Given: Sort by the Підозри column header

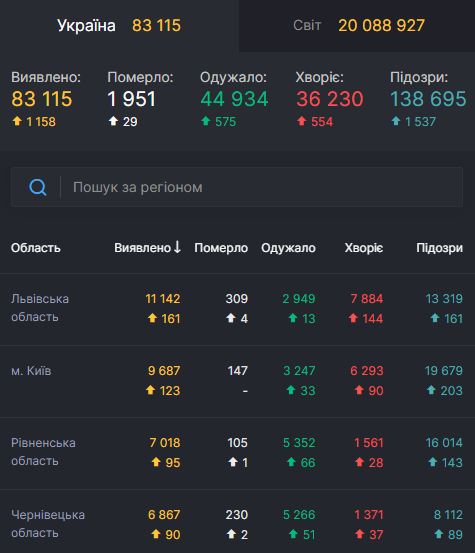Looking at the screenshot, I should coord(439,248).
